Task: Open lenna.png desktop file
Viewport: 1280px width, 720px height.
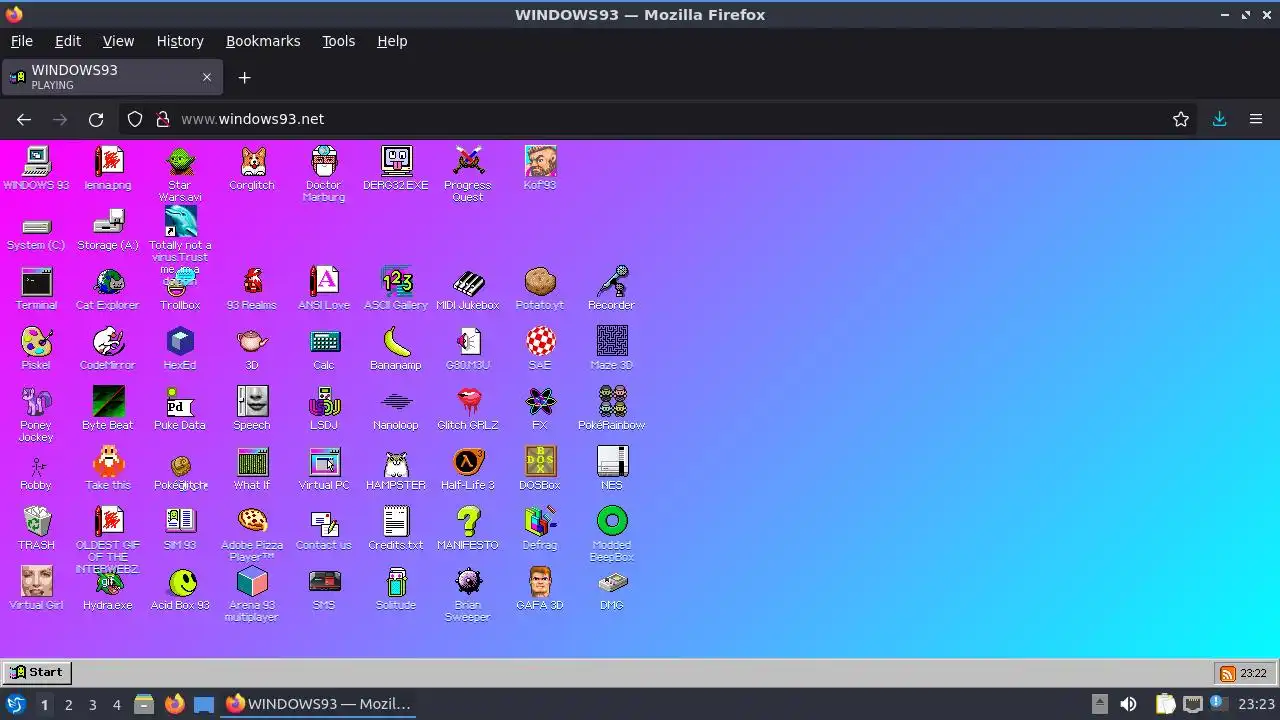Action: pyautogui.click(x=108, y=168)
